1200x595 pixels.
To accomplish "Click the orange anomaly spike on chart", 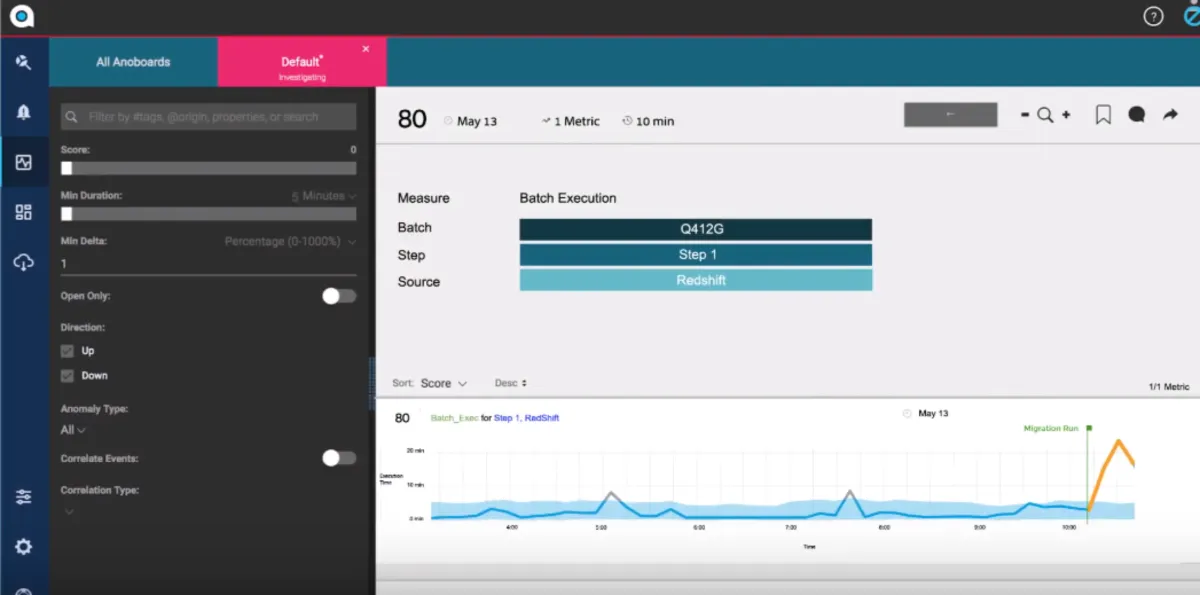I will point(1118,442).
